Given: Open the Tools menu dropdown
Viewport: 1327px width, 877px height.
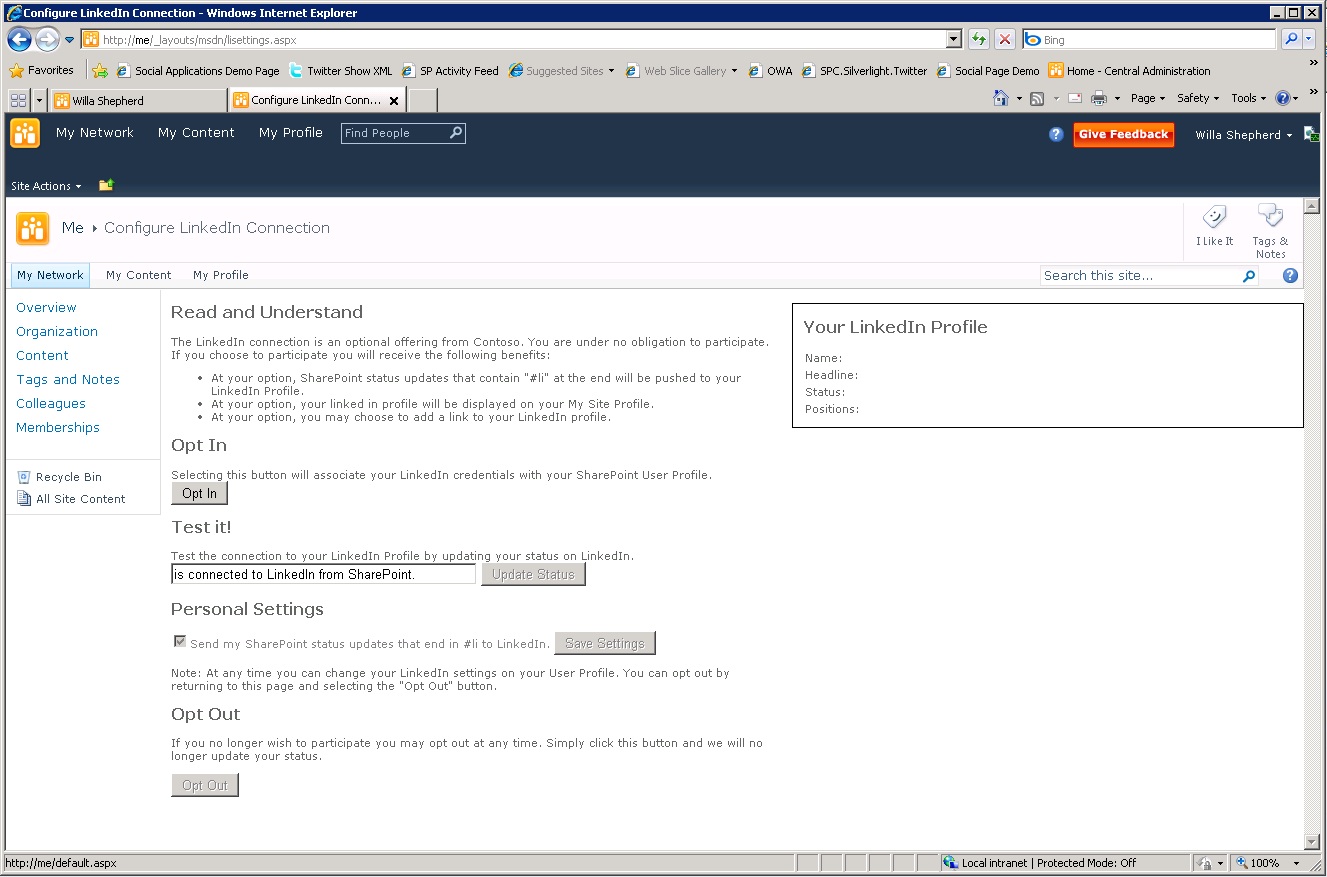Looking at the screenshot, I should coord(1249,98).
